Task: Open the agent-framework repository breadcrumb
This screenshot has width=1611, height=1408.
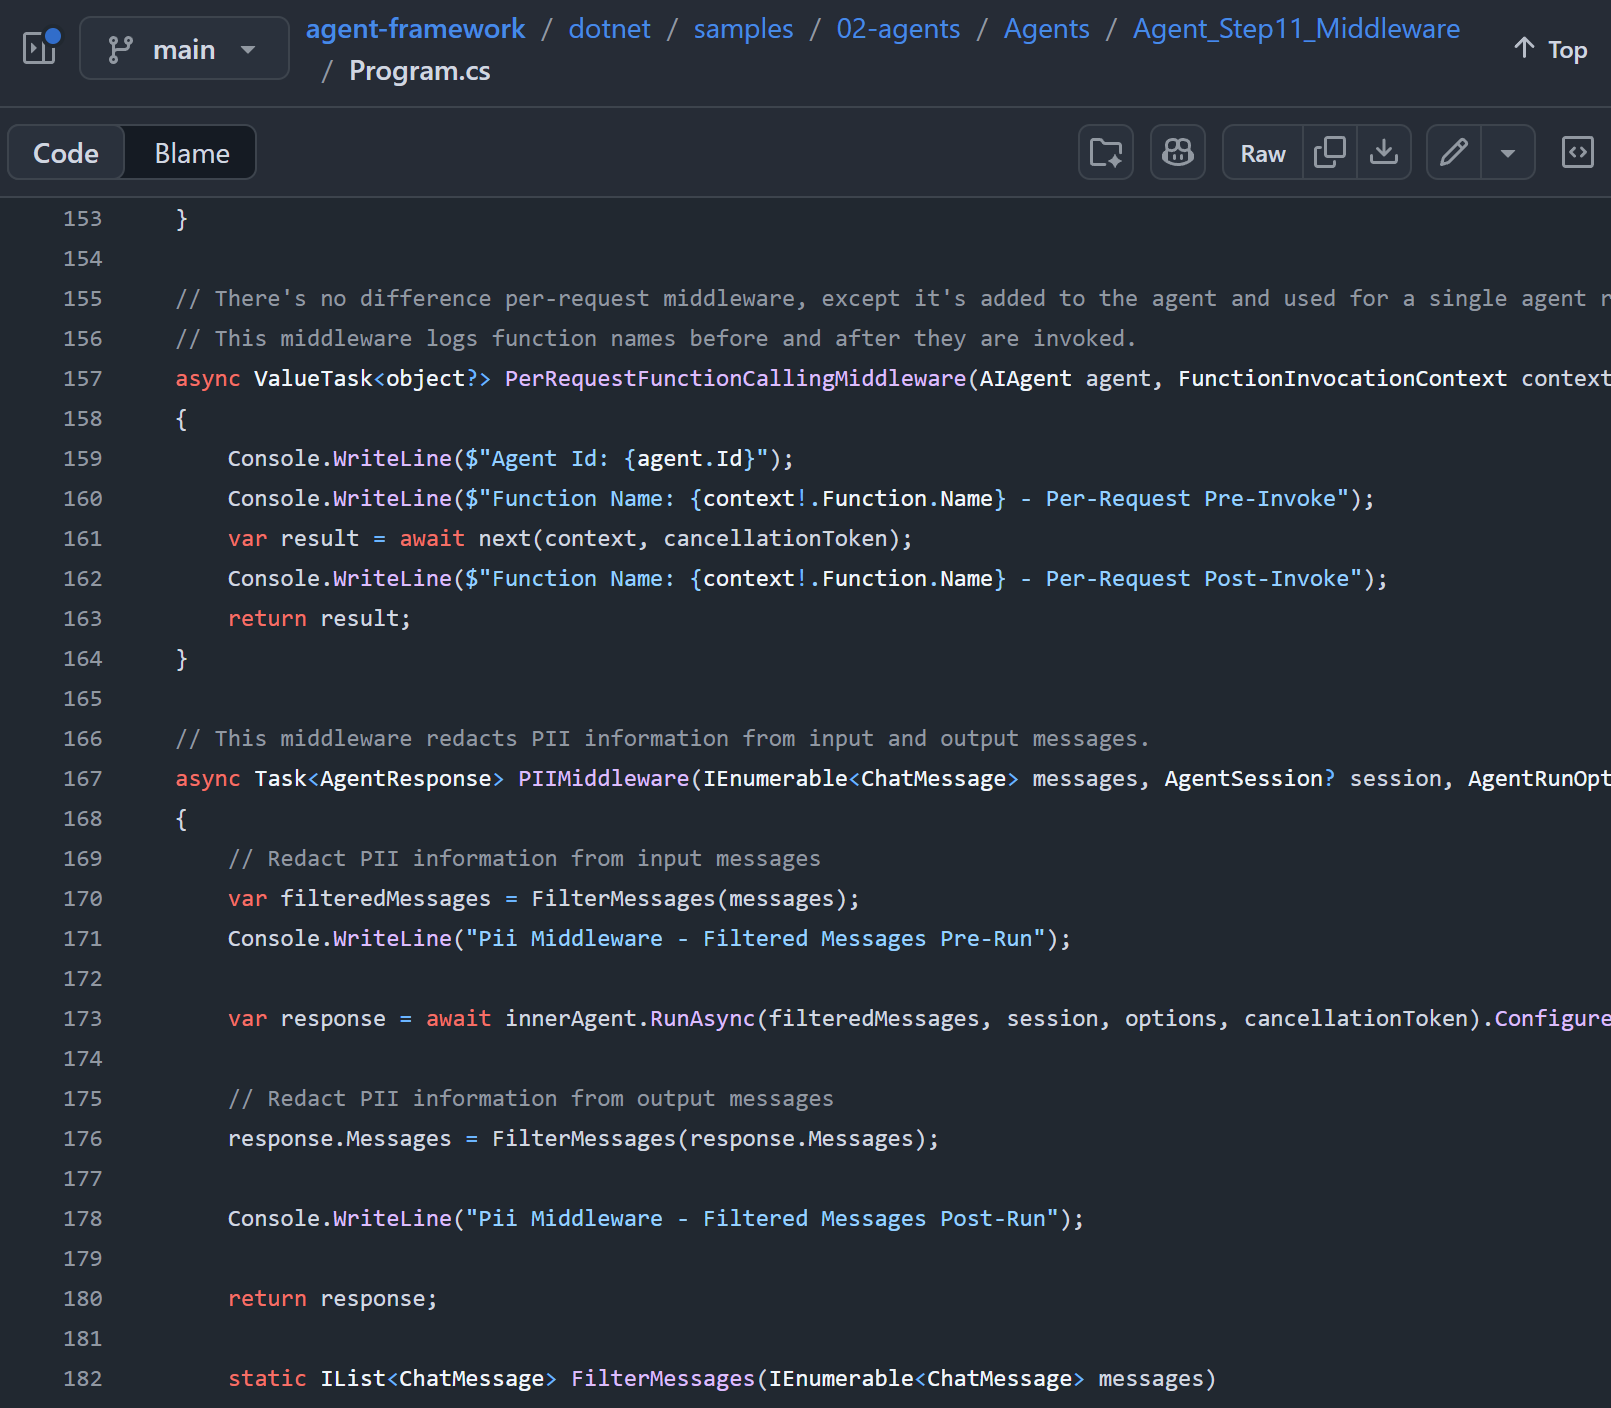Action: [415, 29]
